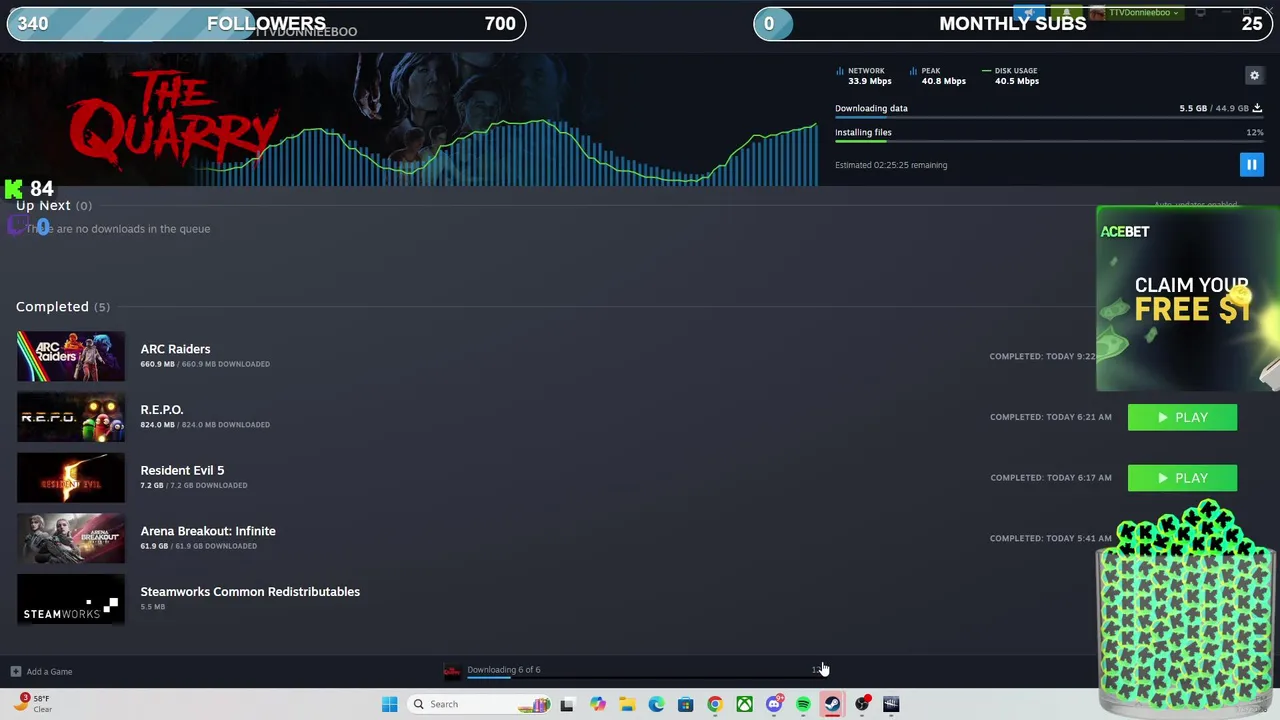
Task: Click the download arrow icon beside 44.9 GB
Action: pos(1257,108)
